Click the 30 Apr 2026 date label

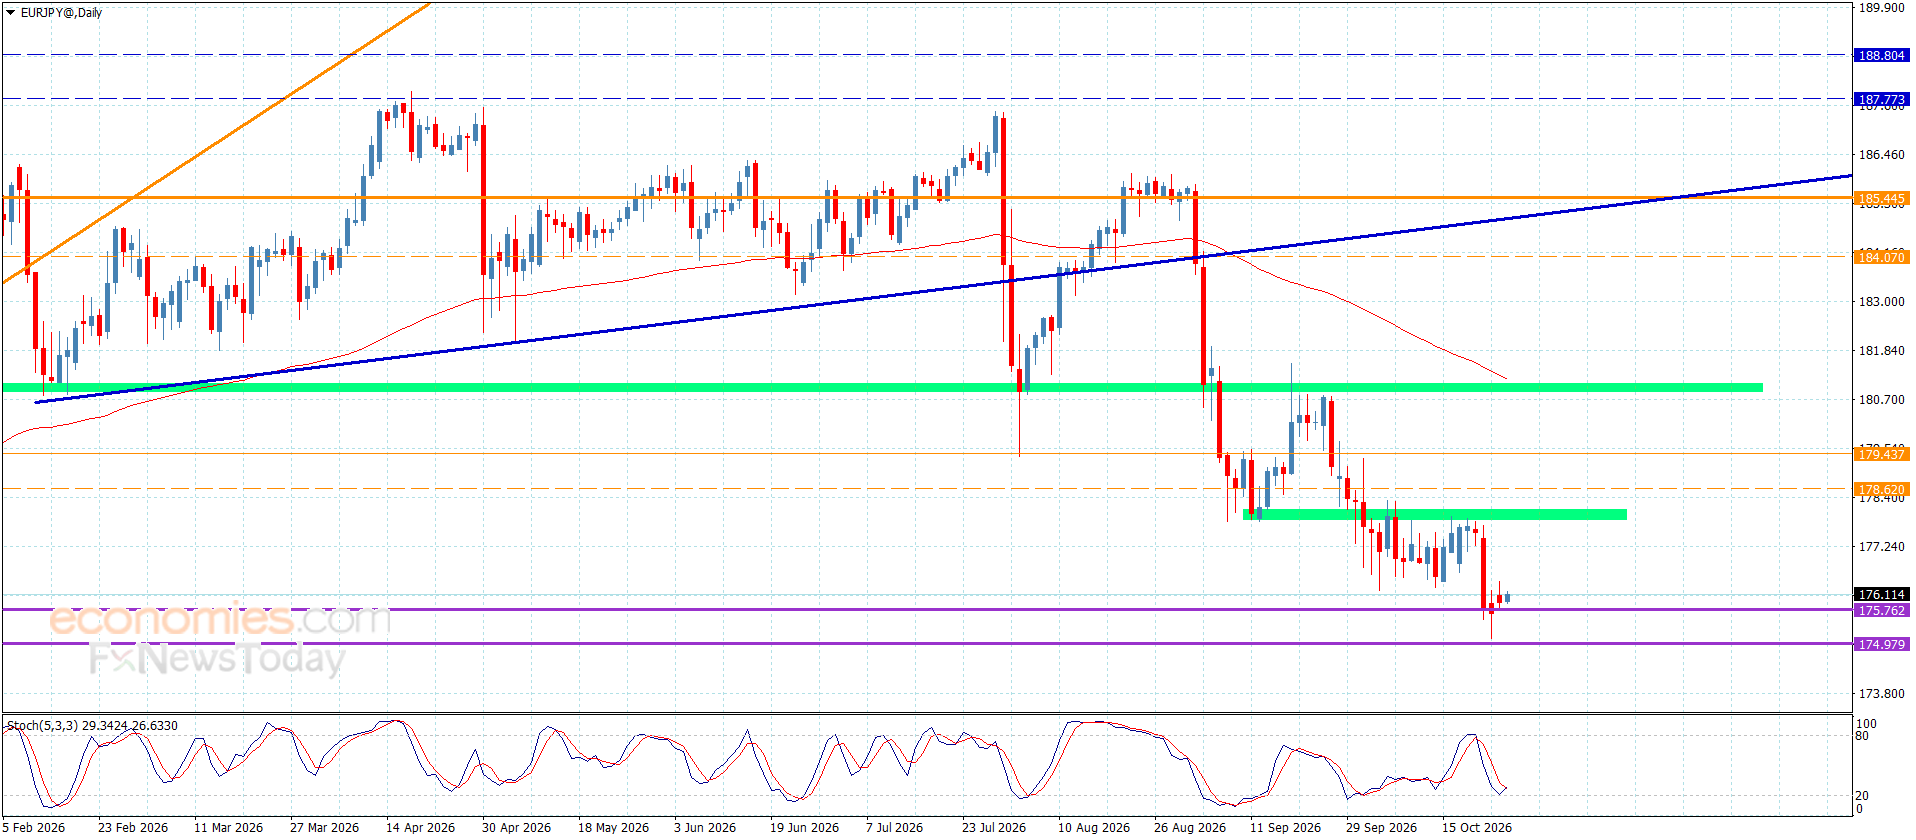517,828
